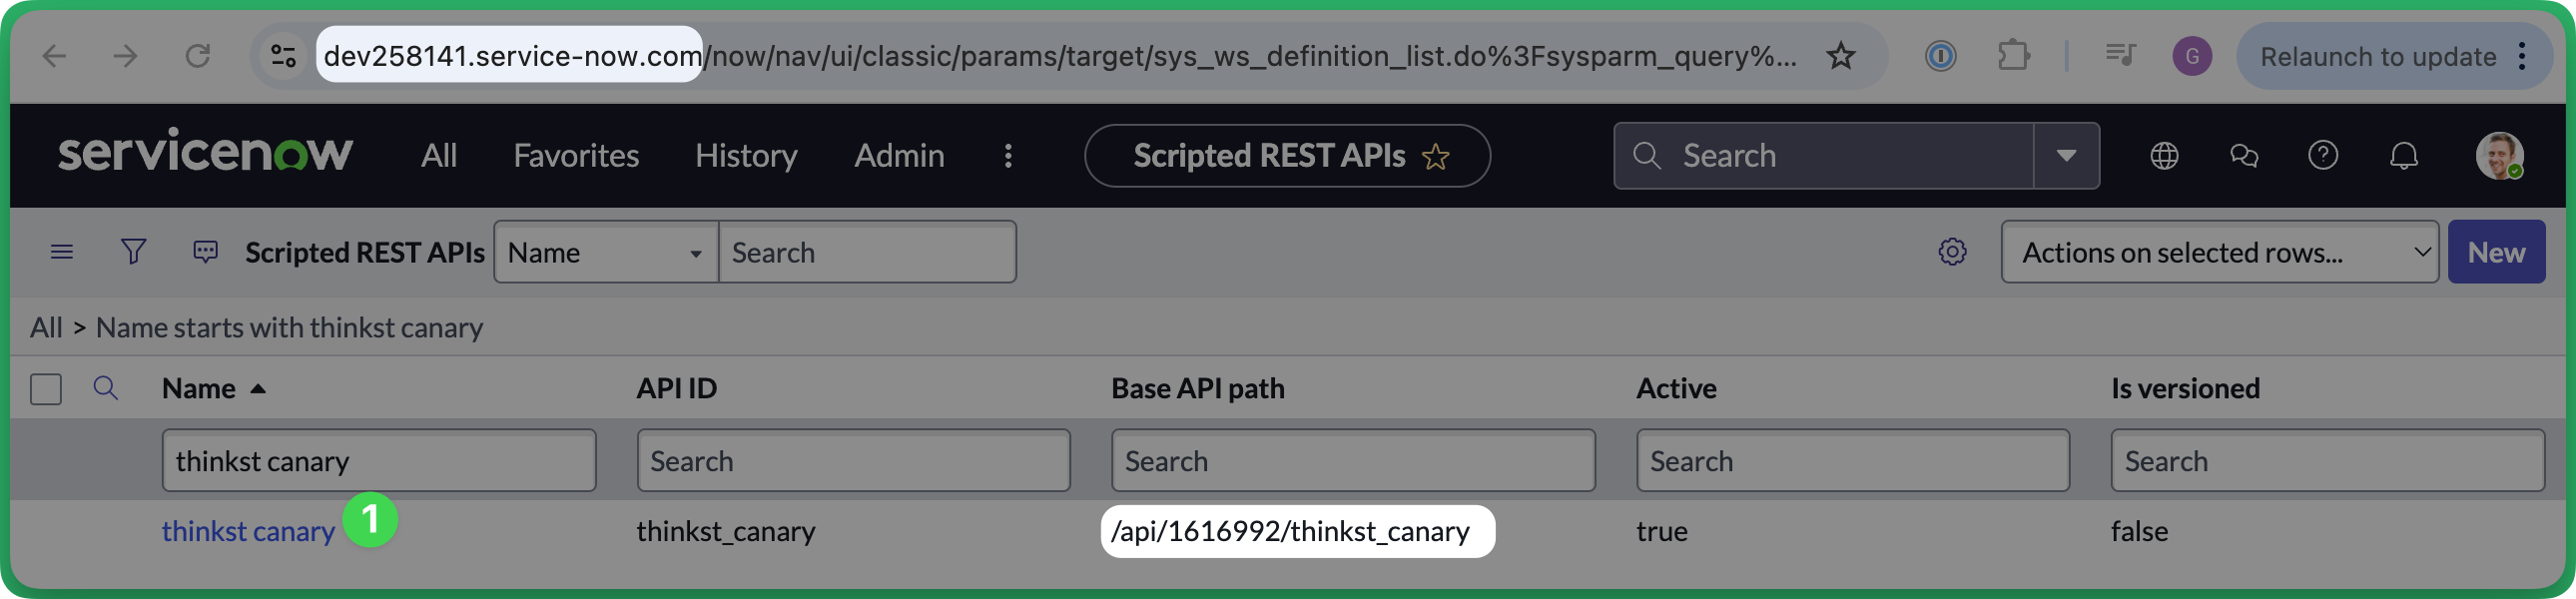Go forward in browser history
Viewport: 2576px width, 599px height.
click(125, 56)
